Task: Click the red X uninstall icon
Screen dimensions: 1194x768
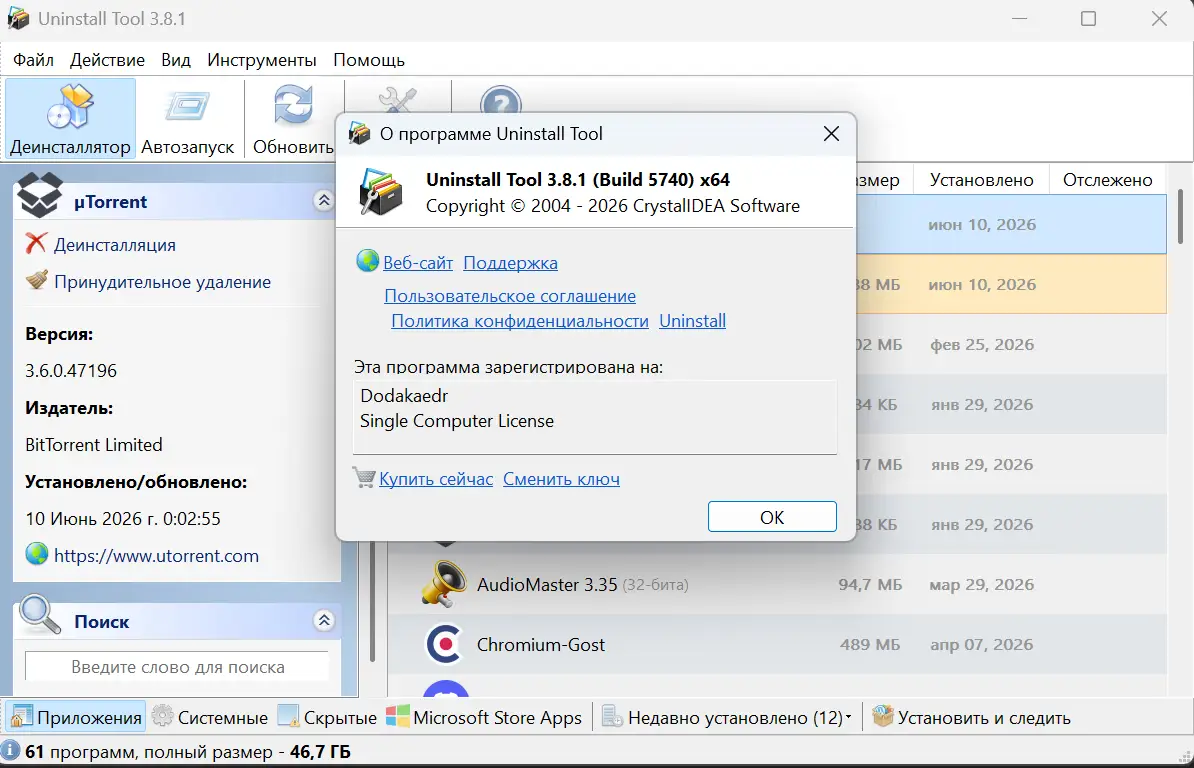Action: click(x=36, y=244)
